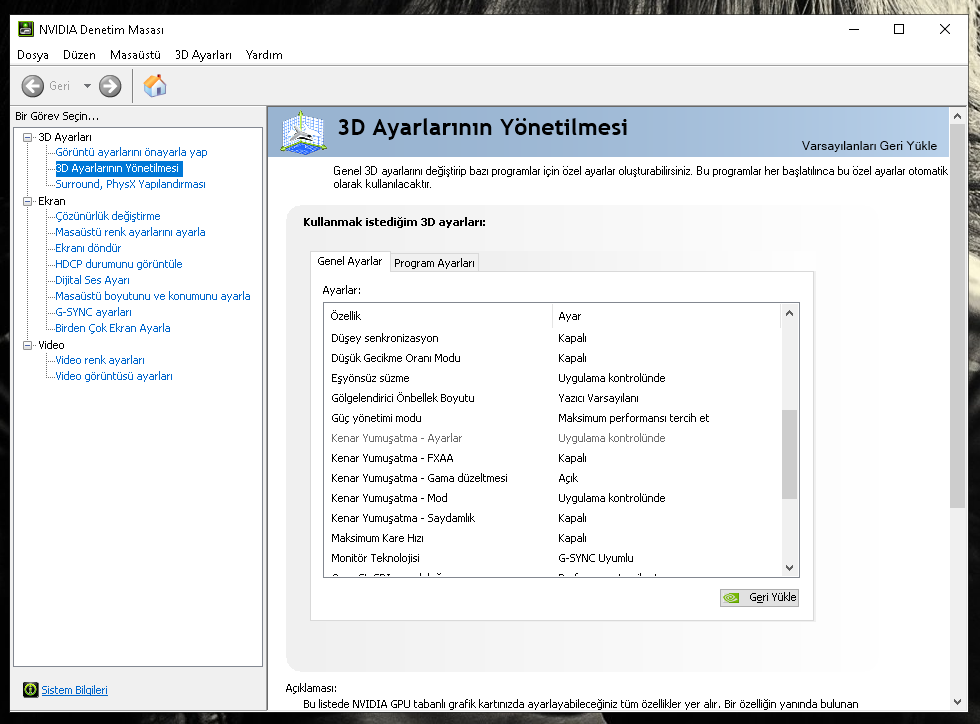Click the Sistem Bilgileri link
The image size is (980, 724).
[x=74, y=690]
